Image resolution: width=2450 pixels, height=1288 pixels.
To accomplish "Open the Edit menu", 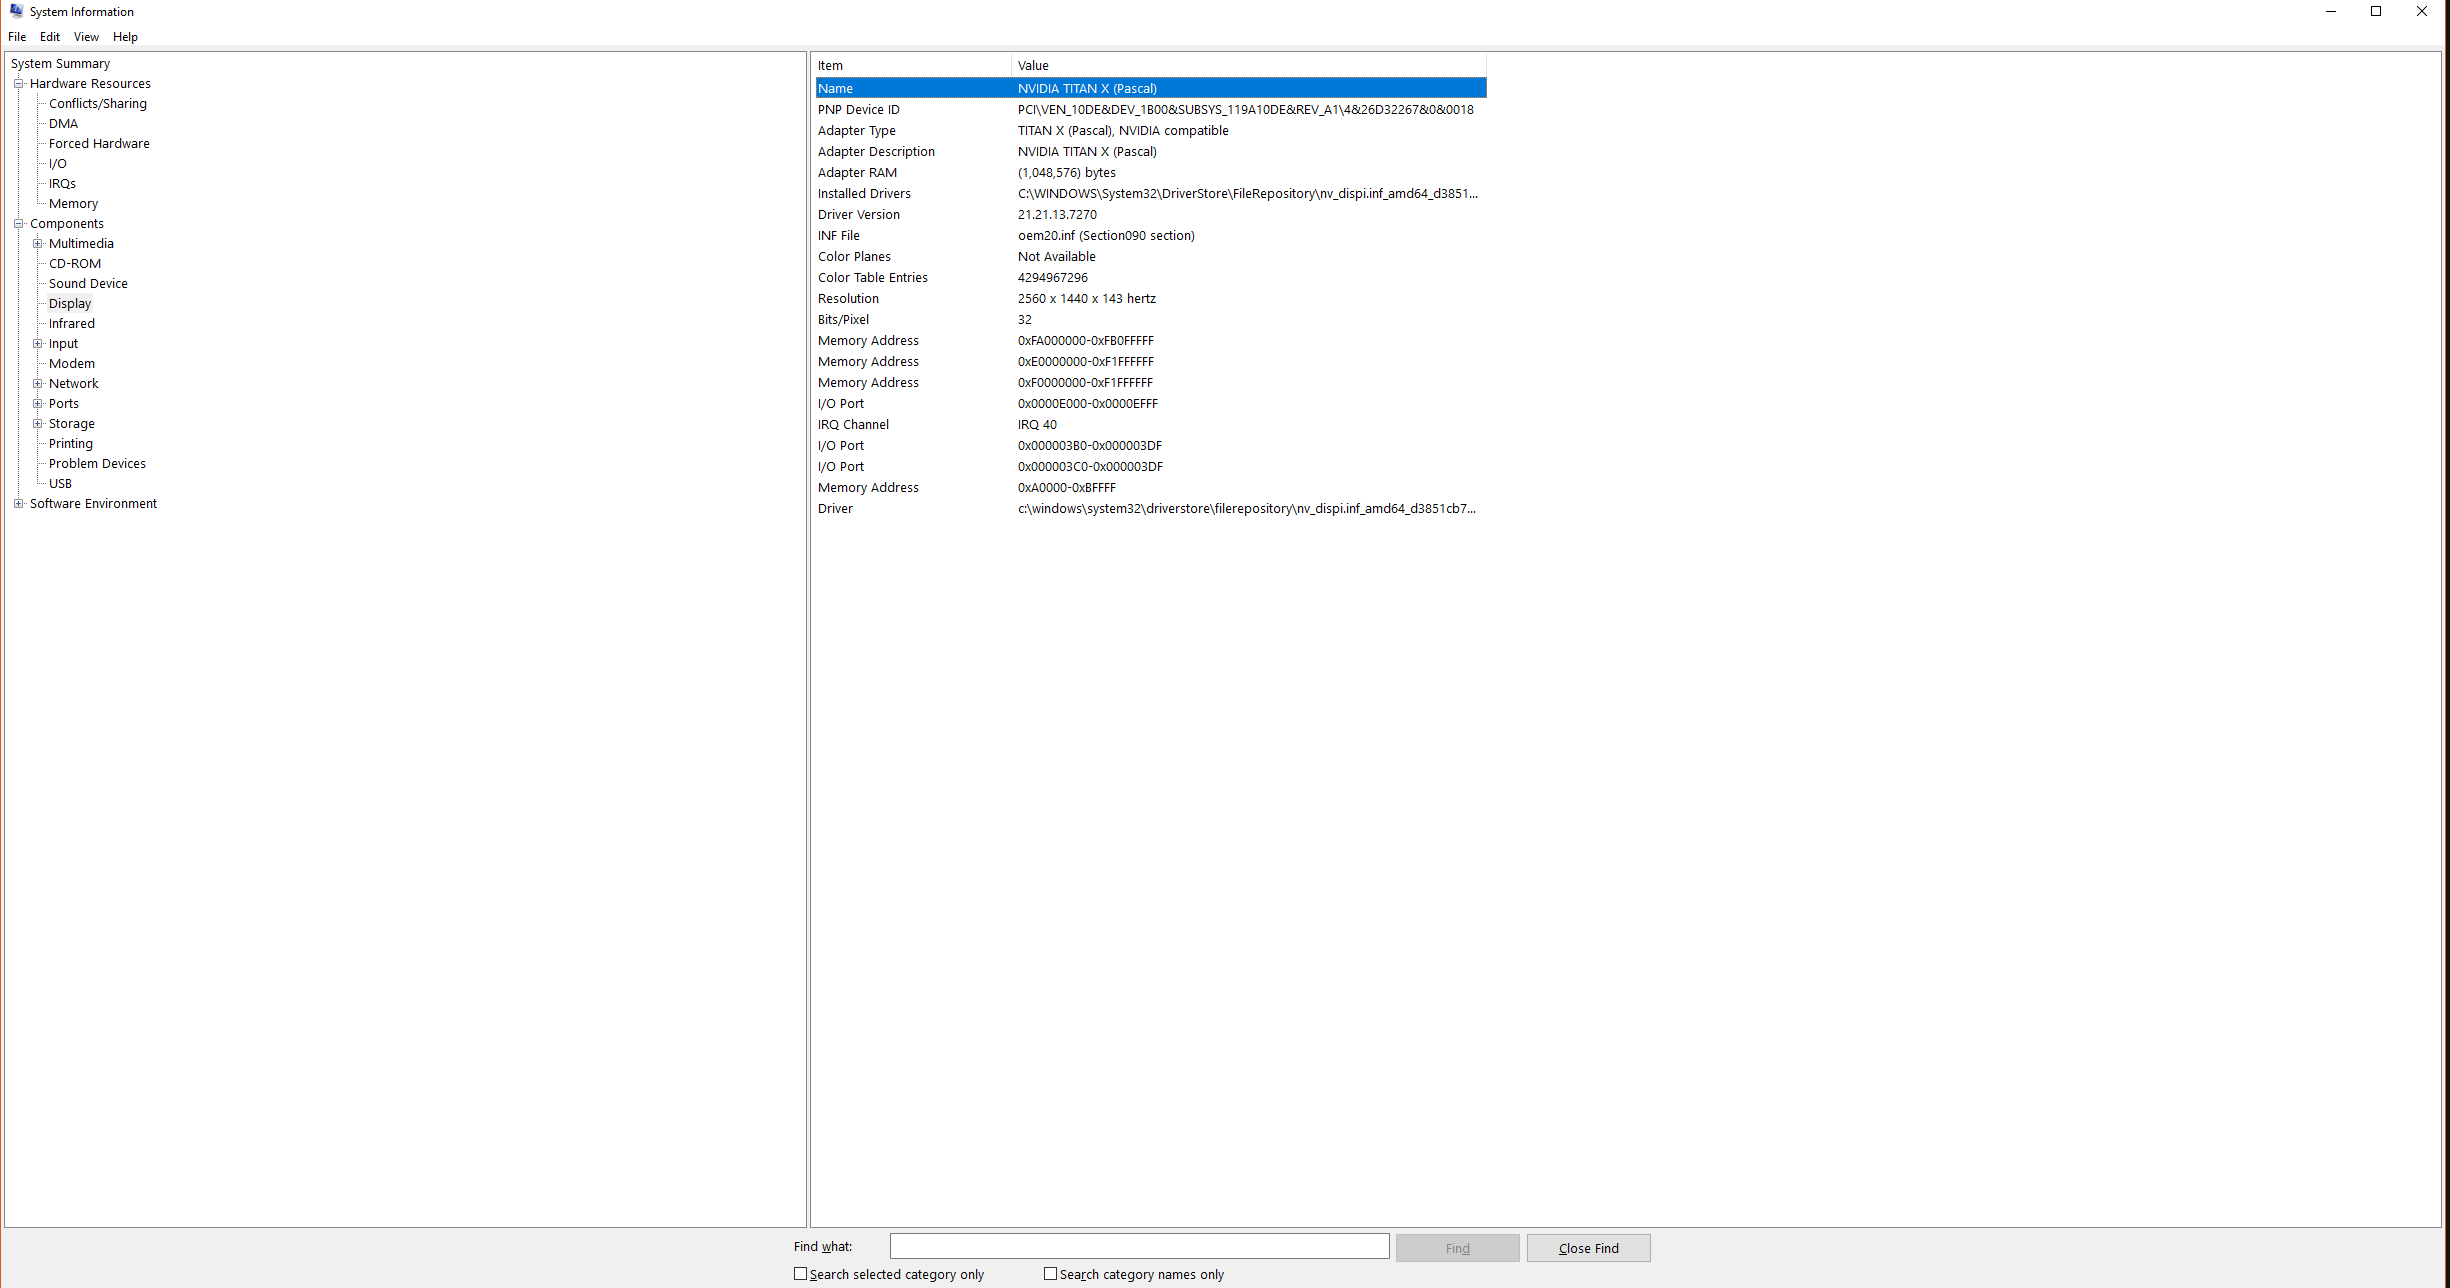I will coord(50,37).
